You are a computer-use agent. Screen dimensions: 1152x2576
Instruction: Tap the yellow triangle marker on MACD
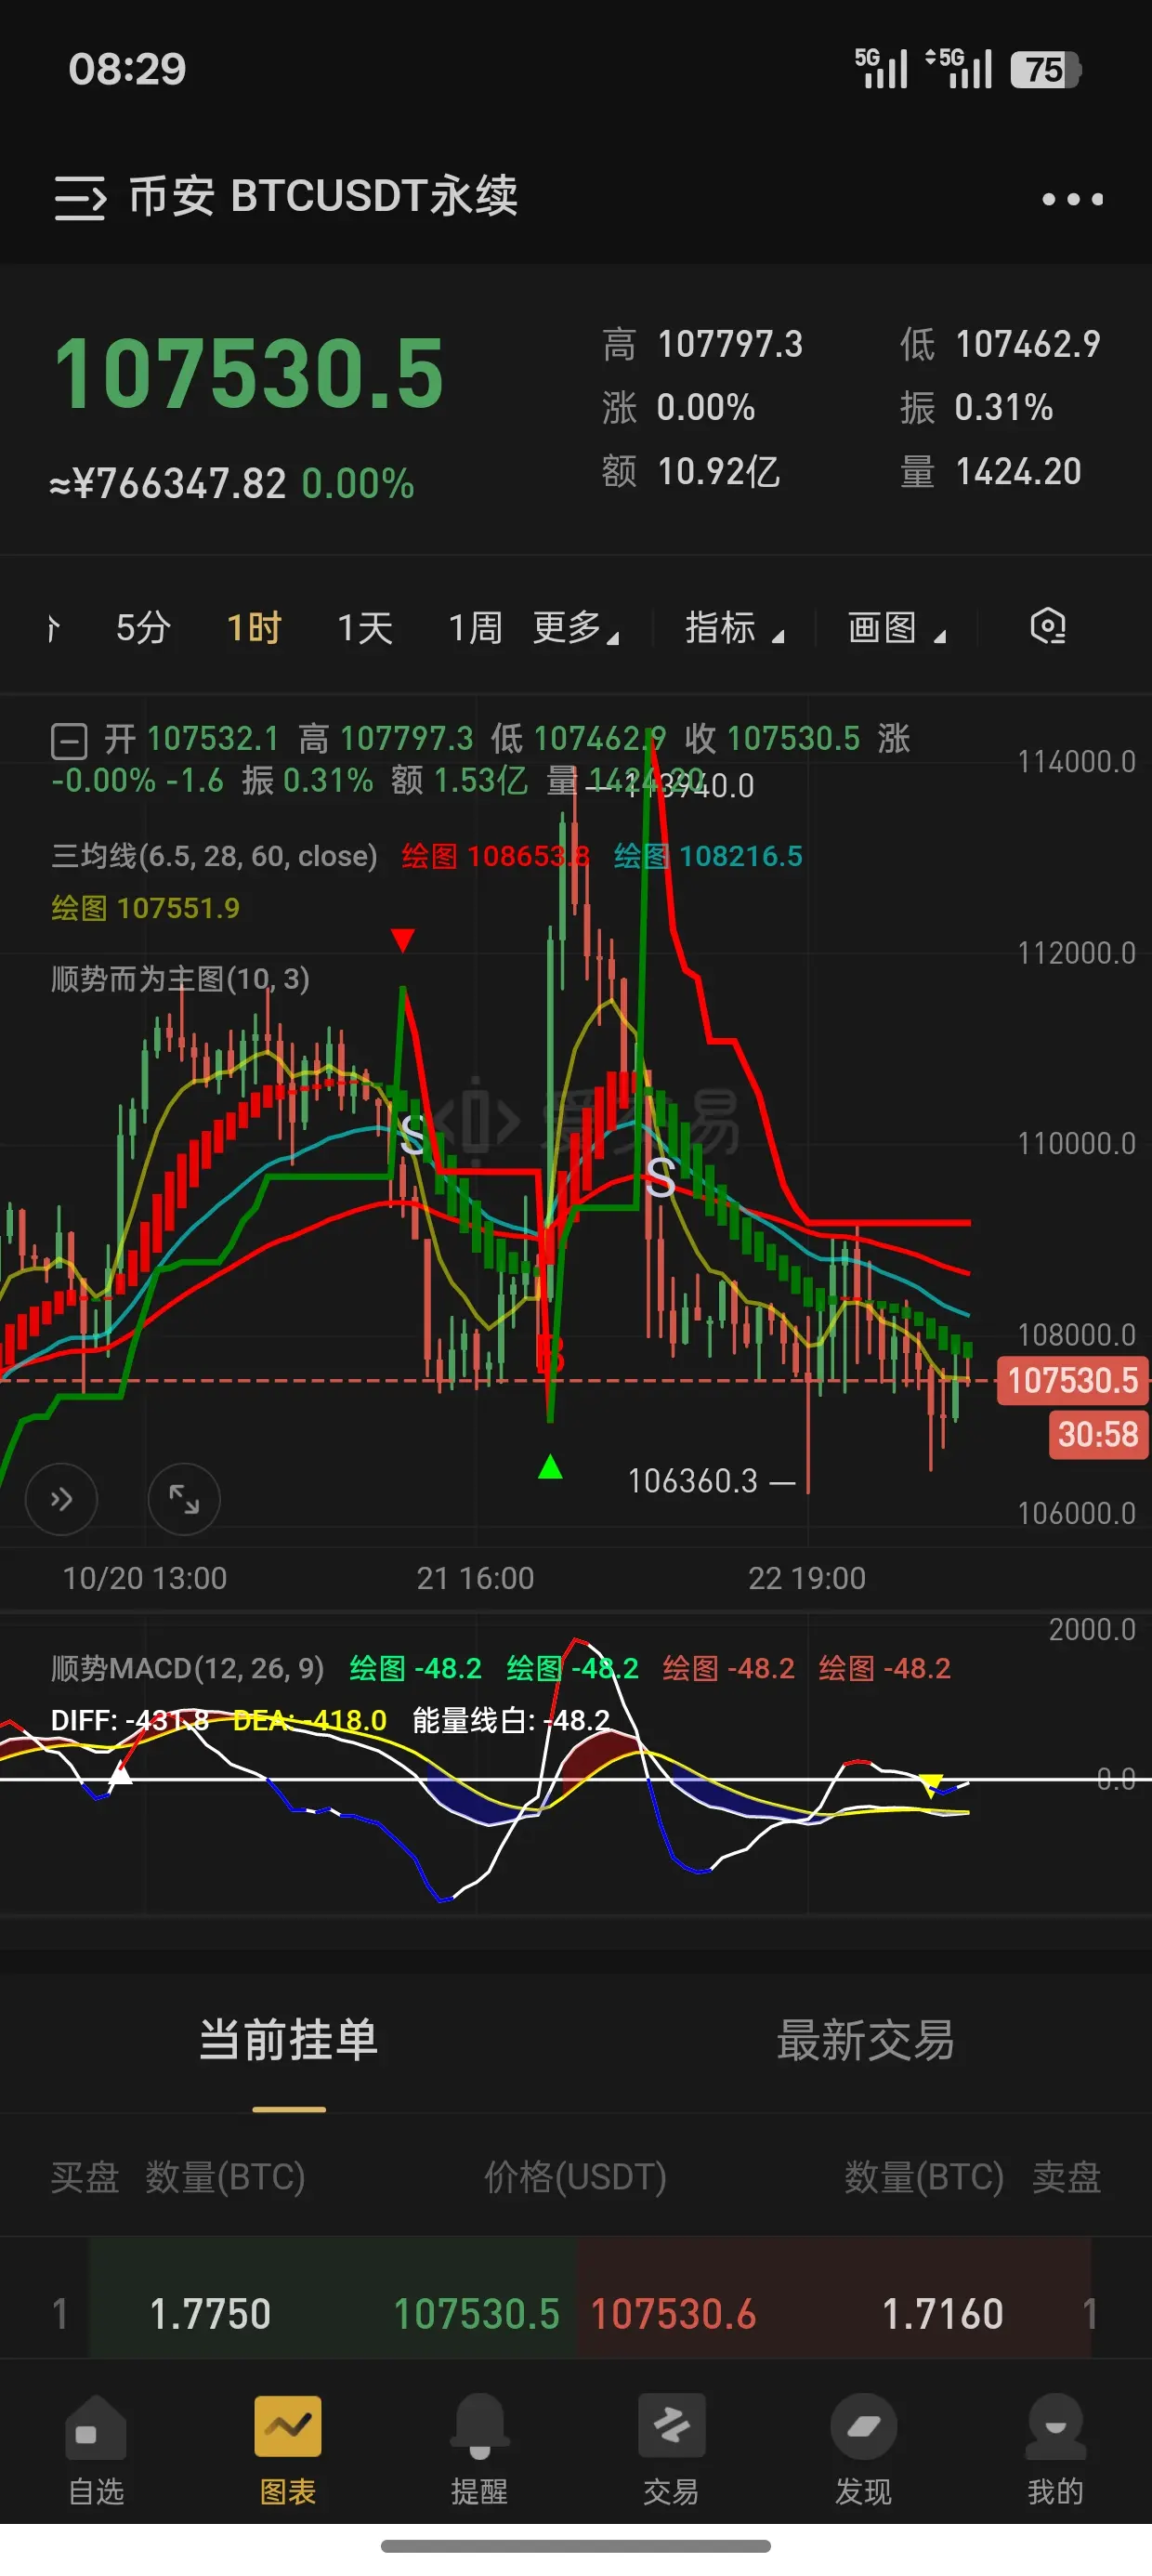(x=931, y=1785)
